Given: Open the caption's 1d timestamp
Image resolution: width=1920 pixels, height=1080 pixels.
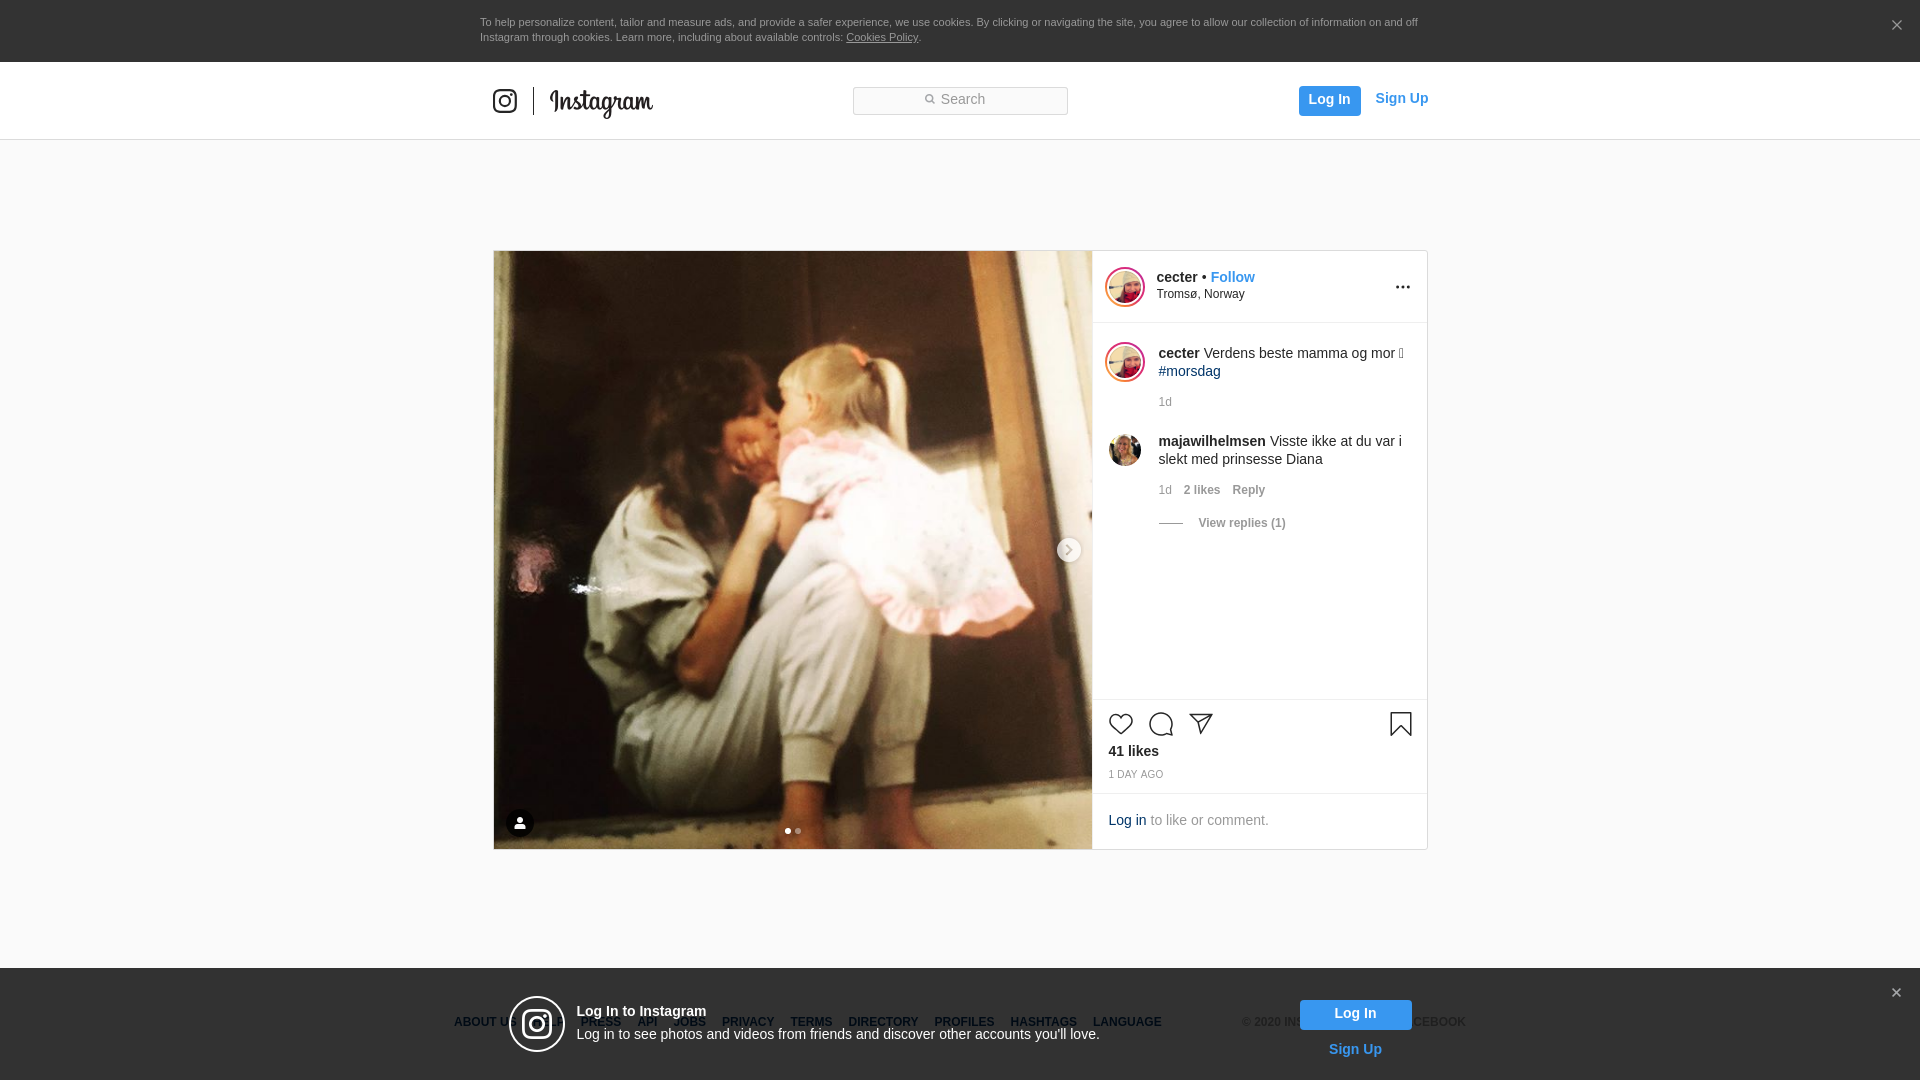Looking at the screenshot, I should tap(1164, 402).
